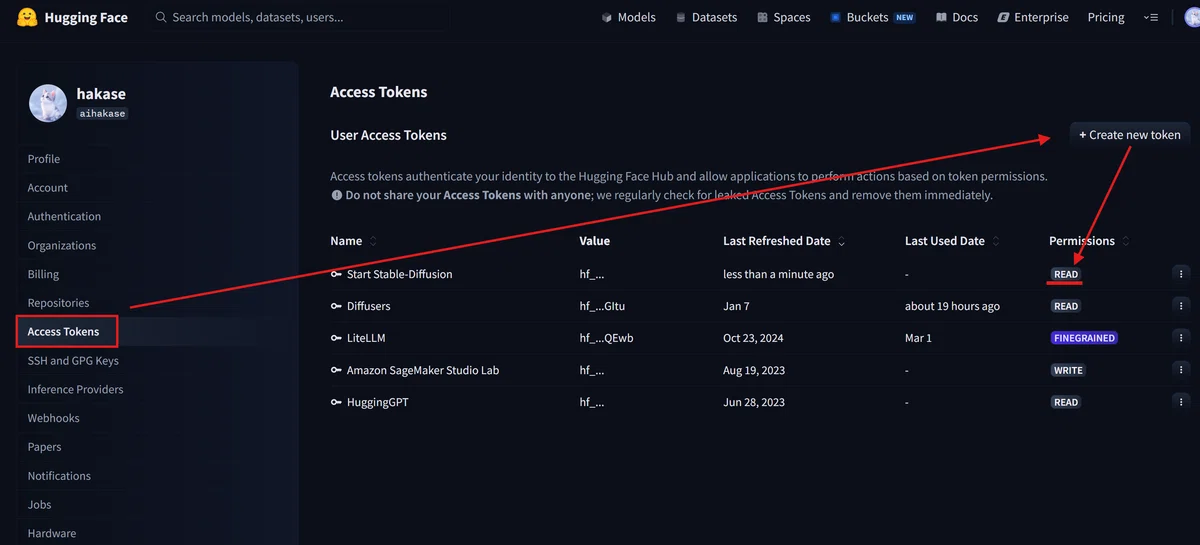This screenshot has height=545, width=1200.
Task: Click HuggingGPT token name
Action: (378, 402)
